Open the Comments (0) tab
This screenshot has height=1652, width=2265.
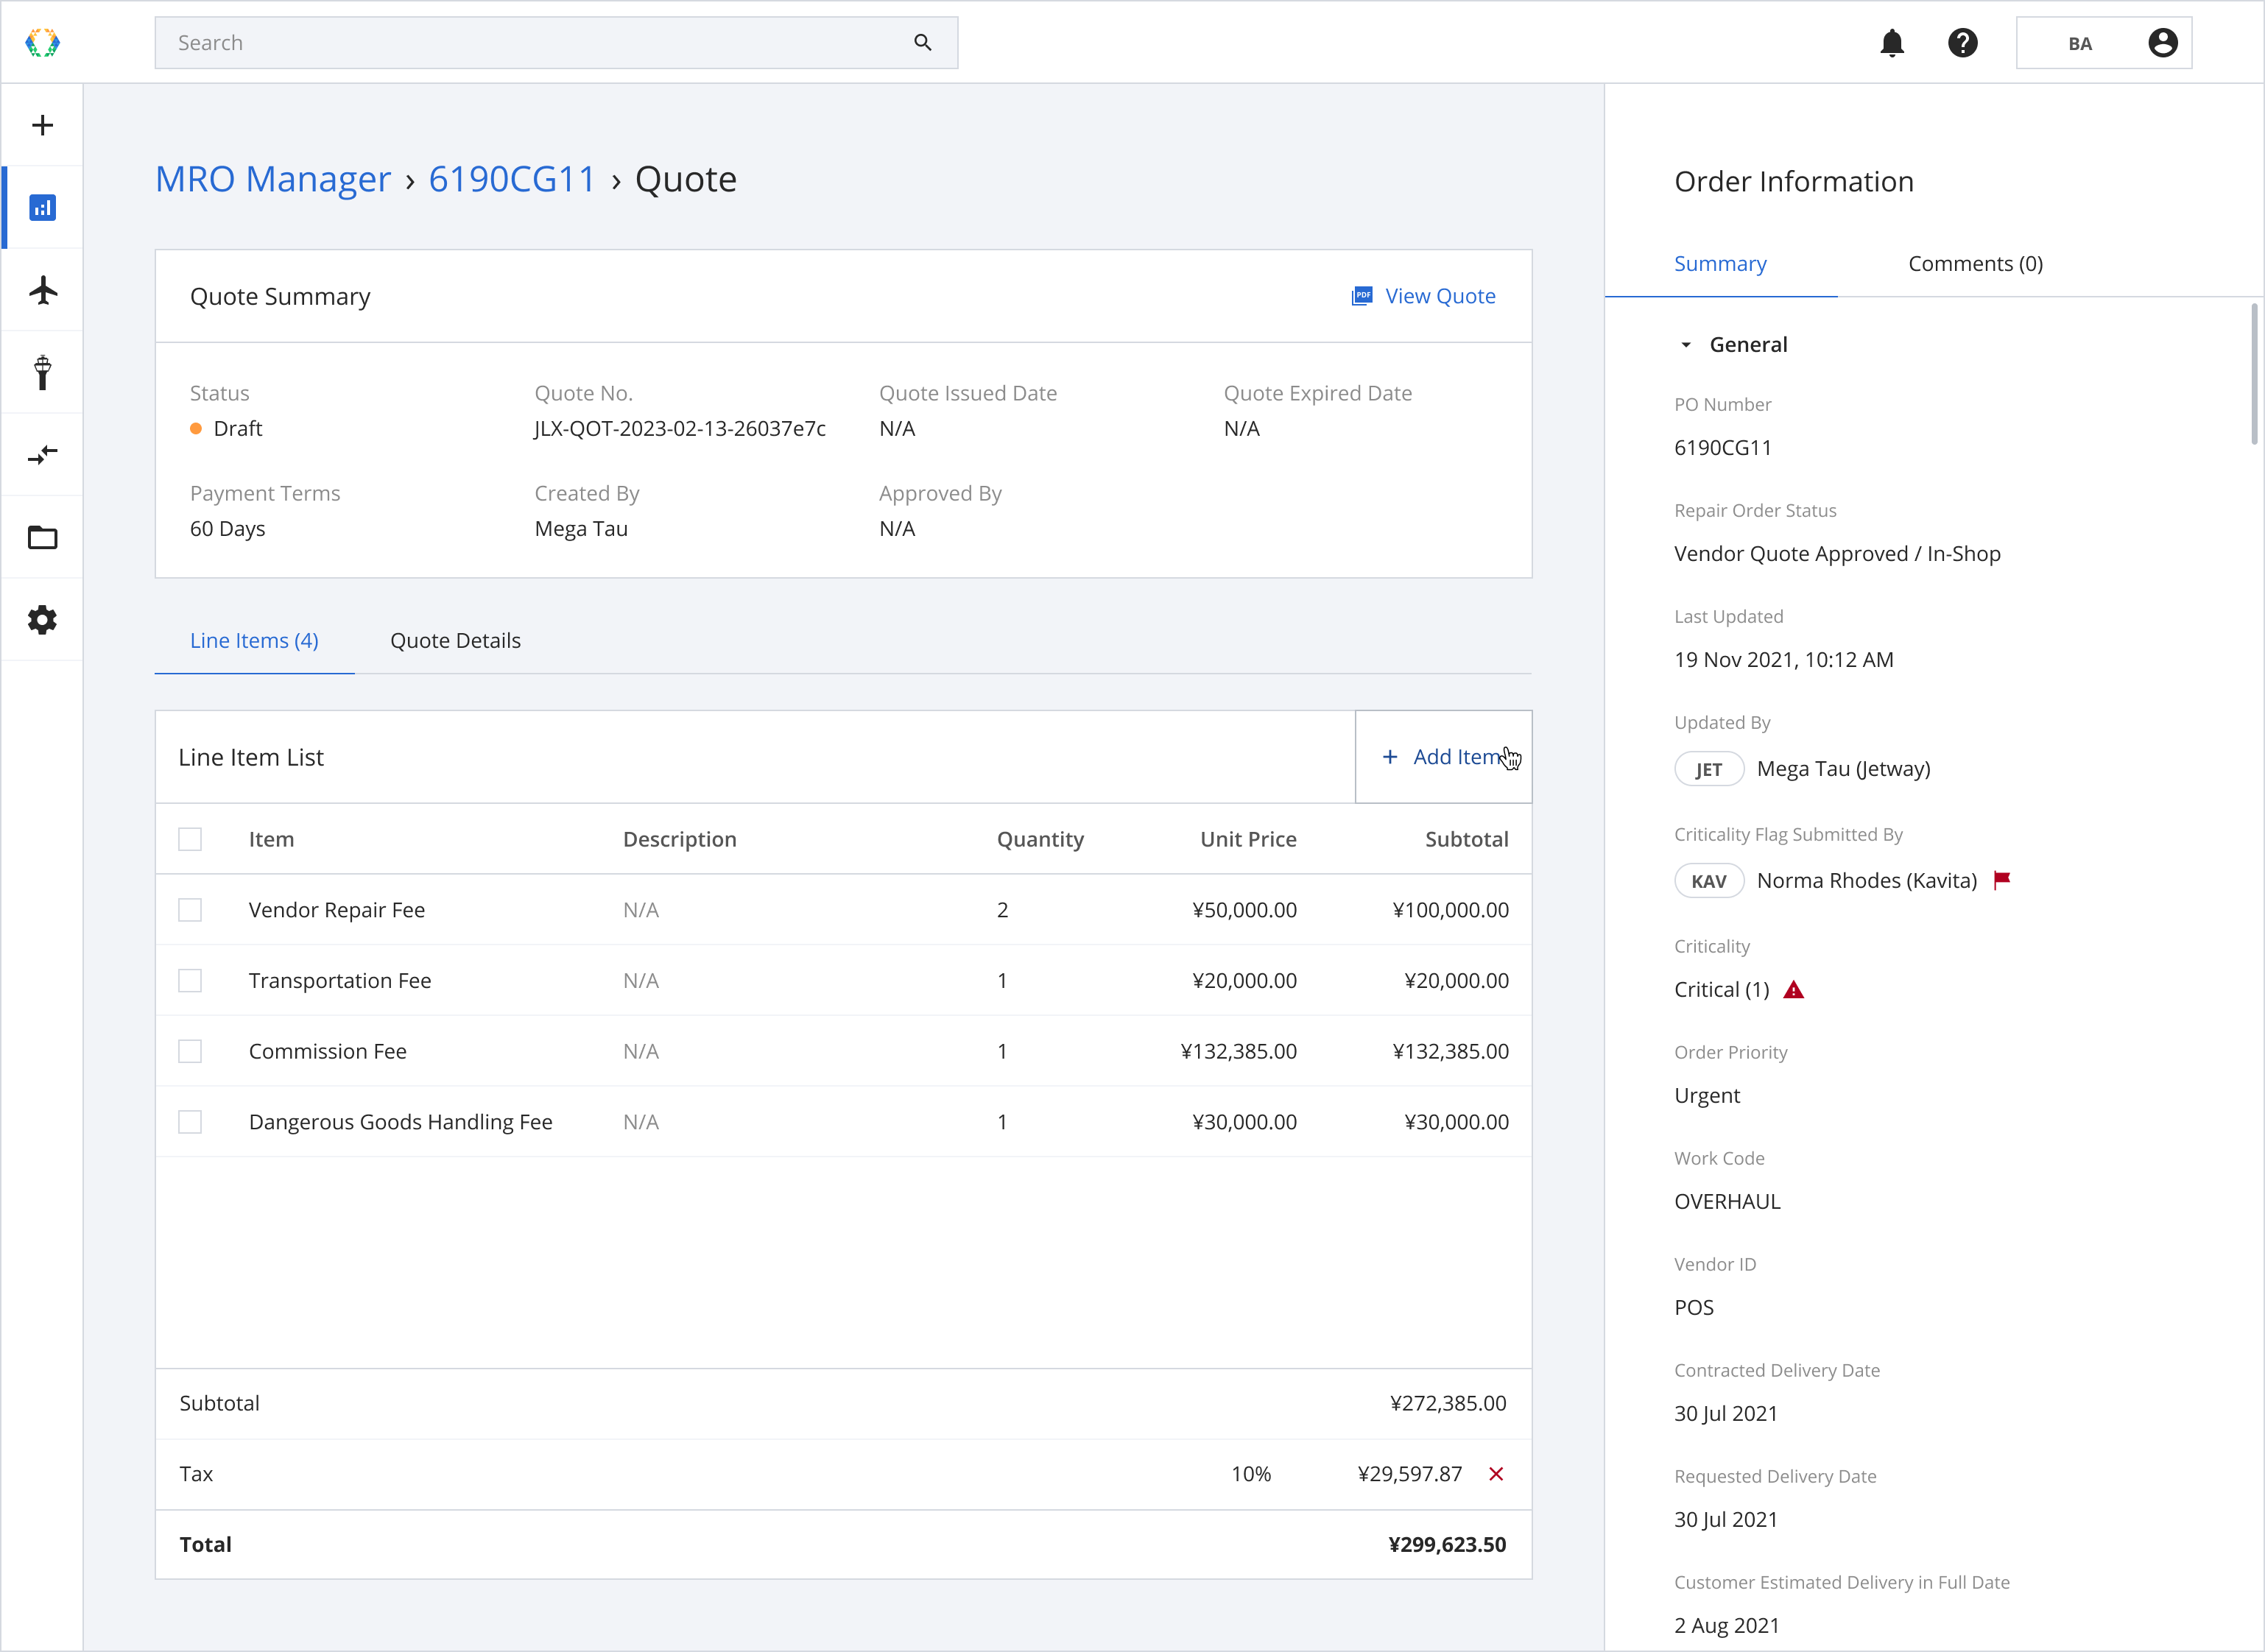point(1975,264)
